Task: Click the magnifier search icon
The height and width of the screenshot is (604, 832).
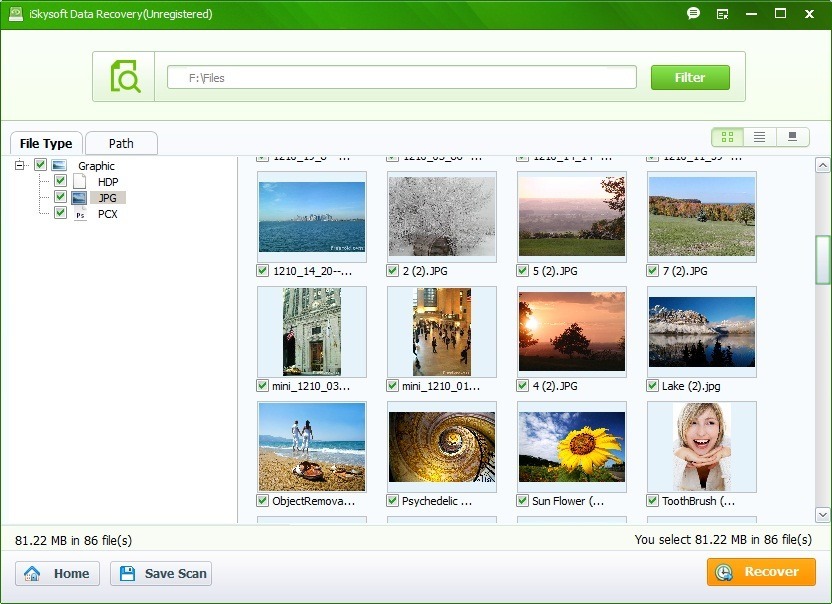Action: pyautogui.click(x=125, y=76)
